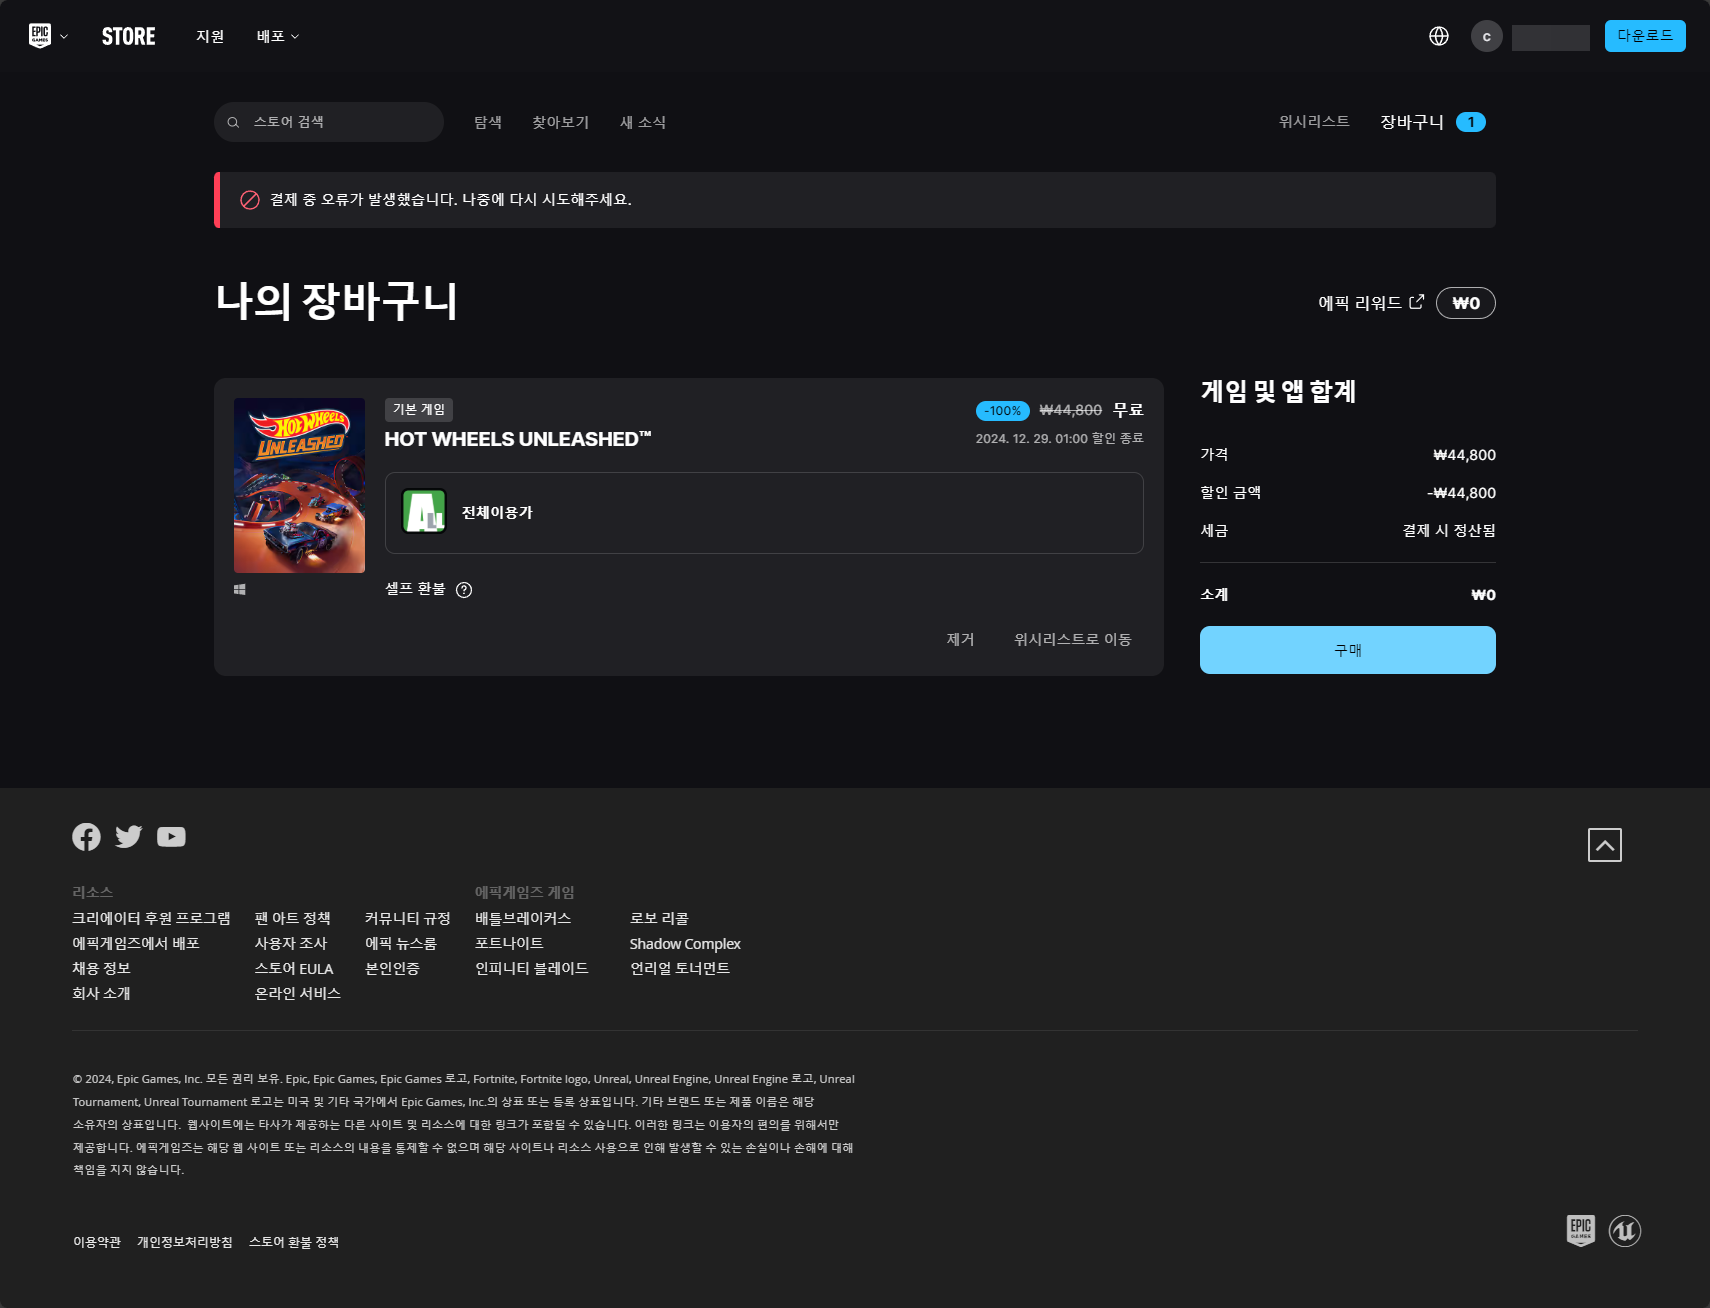Screen dimensions: 1710x1308
Task: Open 스토어 EULA footer link
Action: (x=294, y=968)
